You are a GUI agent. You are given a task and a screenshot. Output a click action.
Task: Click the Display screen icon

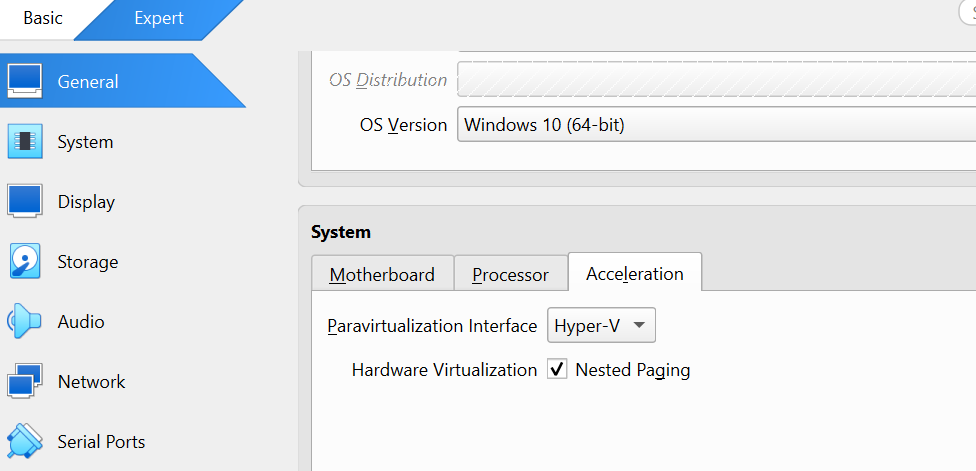25,201
